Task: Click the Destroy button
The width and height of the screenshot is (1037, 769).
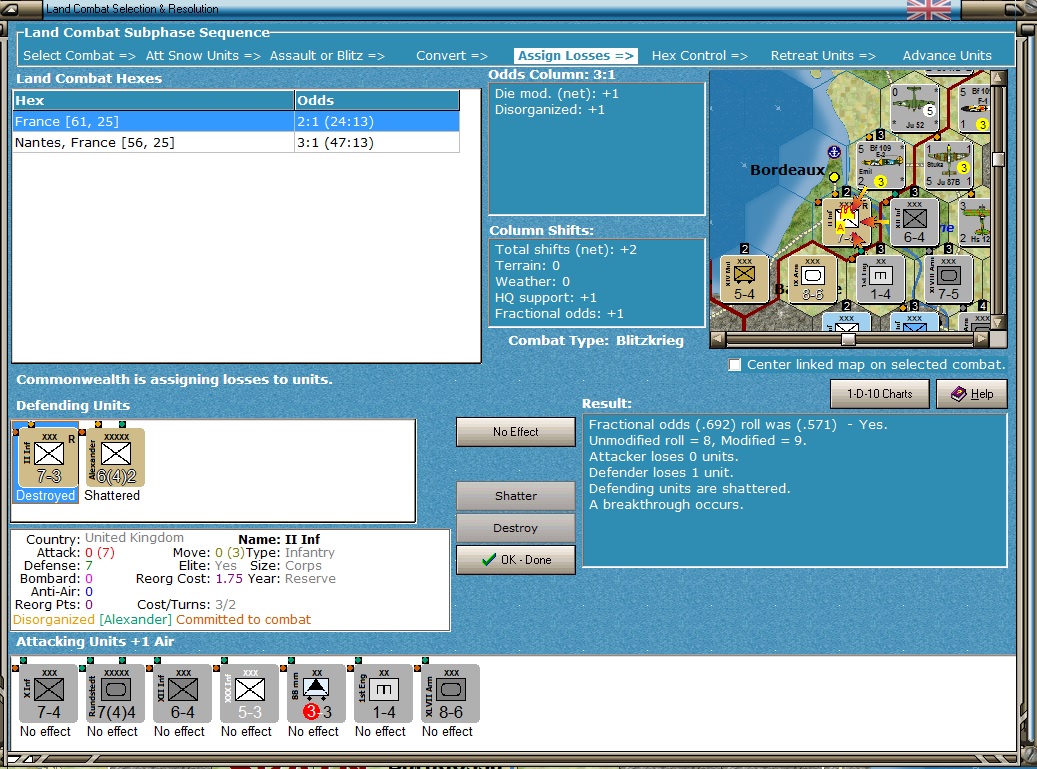Action: point(515,528)
